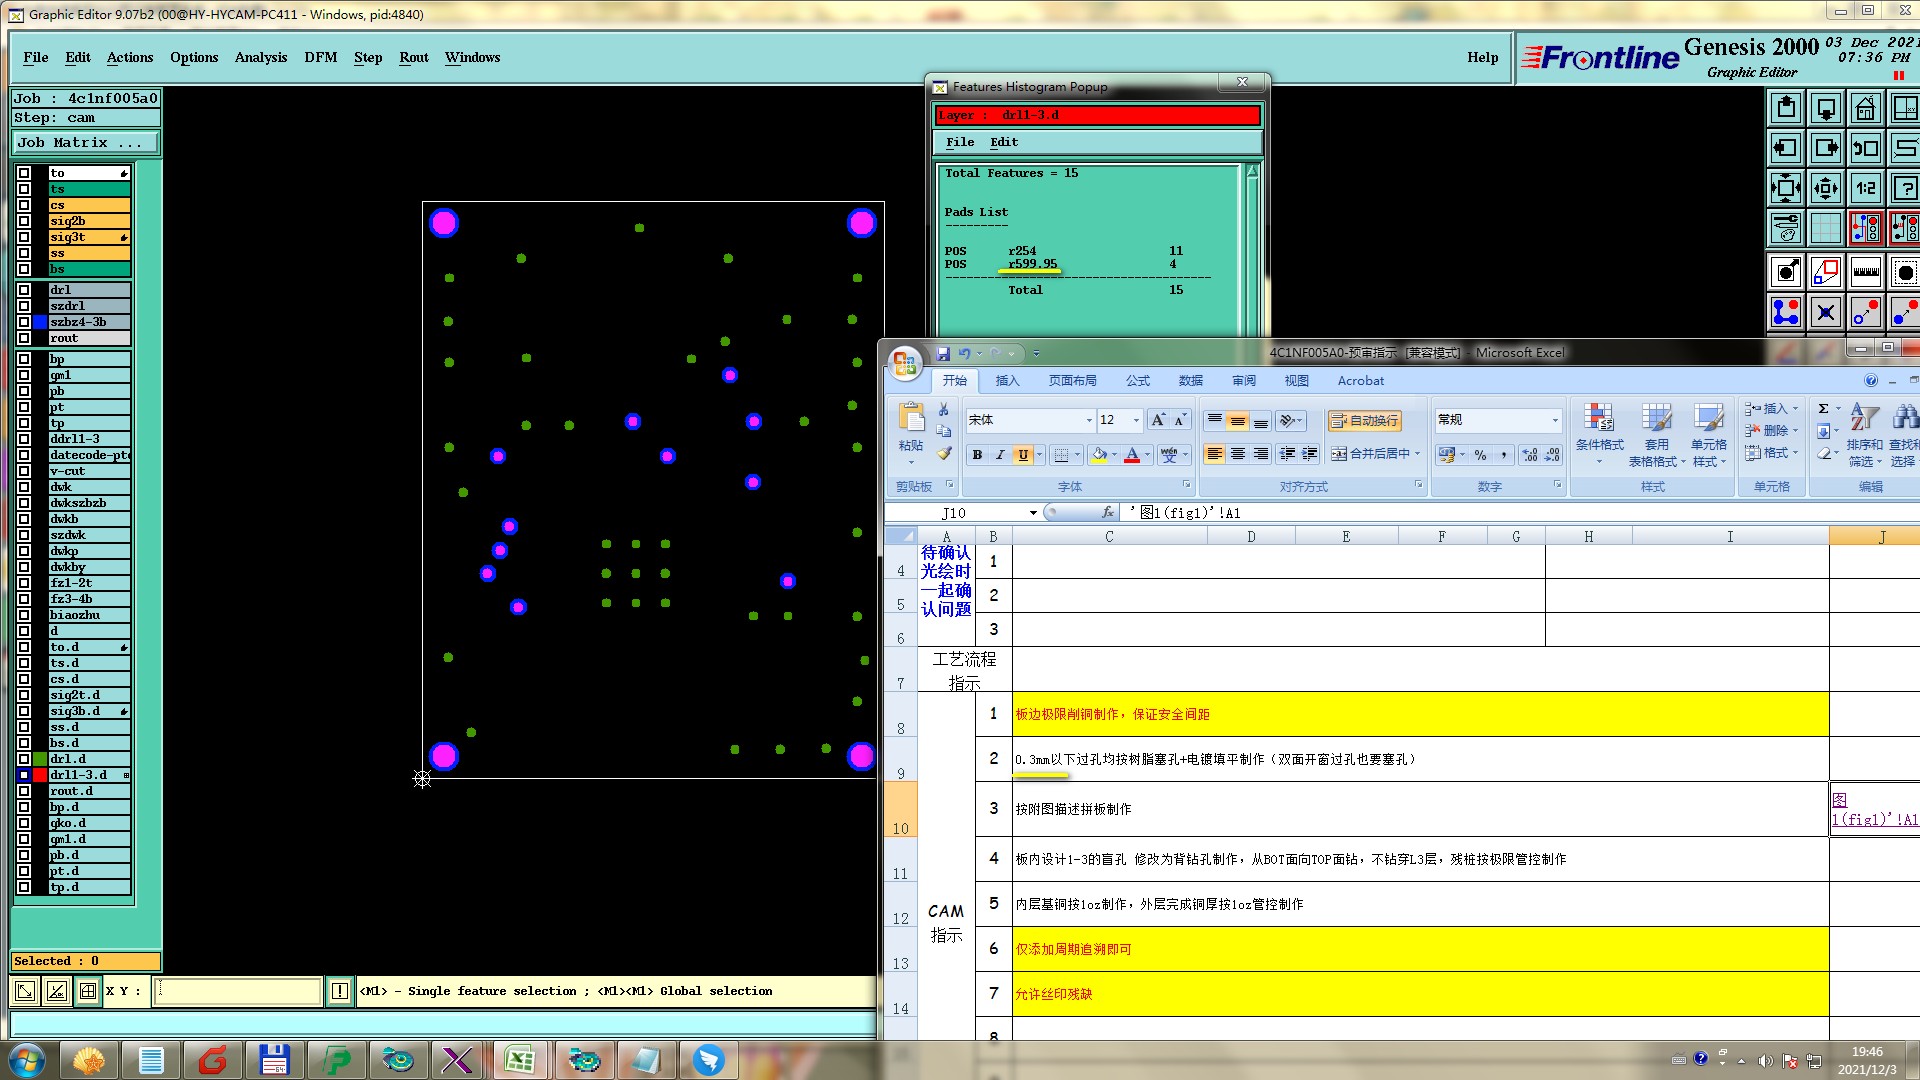Click the Bold button in Excel ribbon

tap(977, 455)
